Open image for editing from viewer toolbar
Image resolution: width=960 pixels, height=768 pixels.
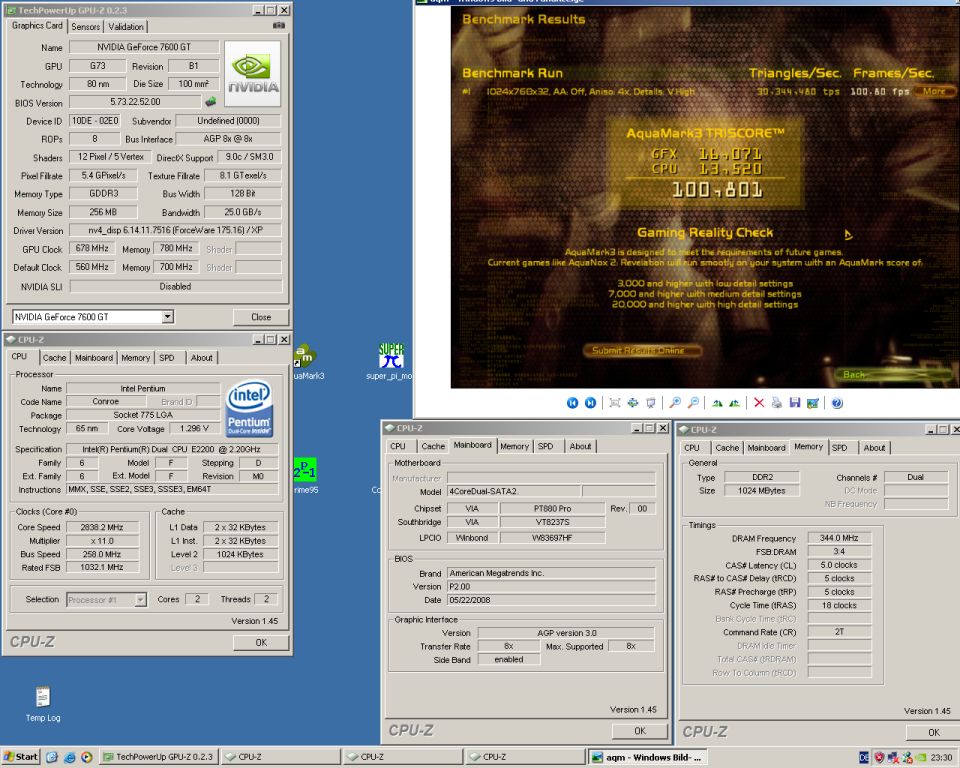pos(812,402)
